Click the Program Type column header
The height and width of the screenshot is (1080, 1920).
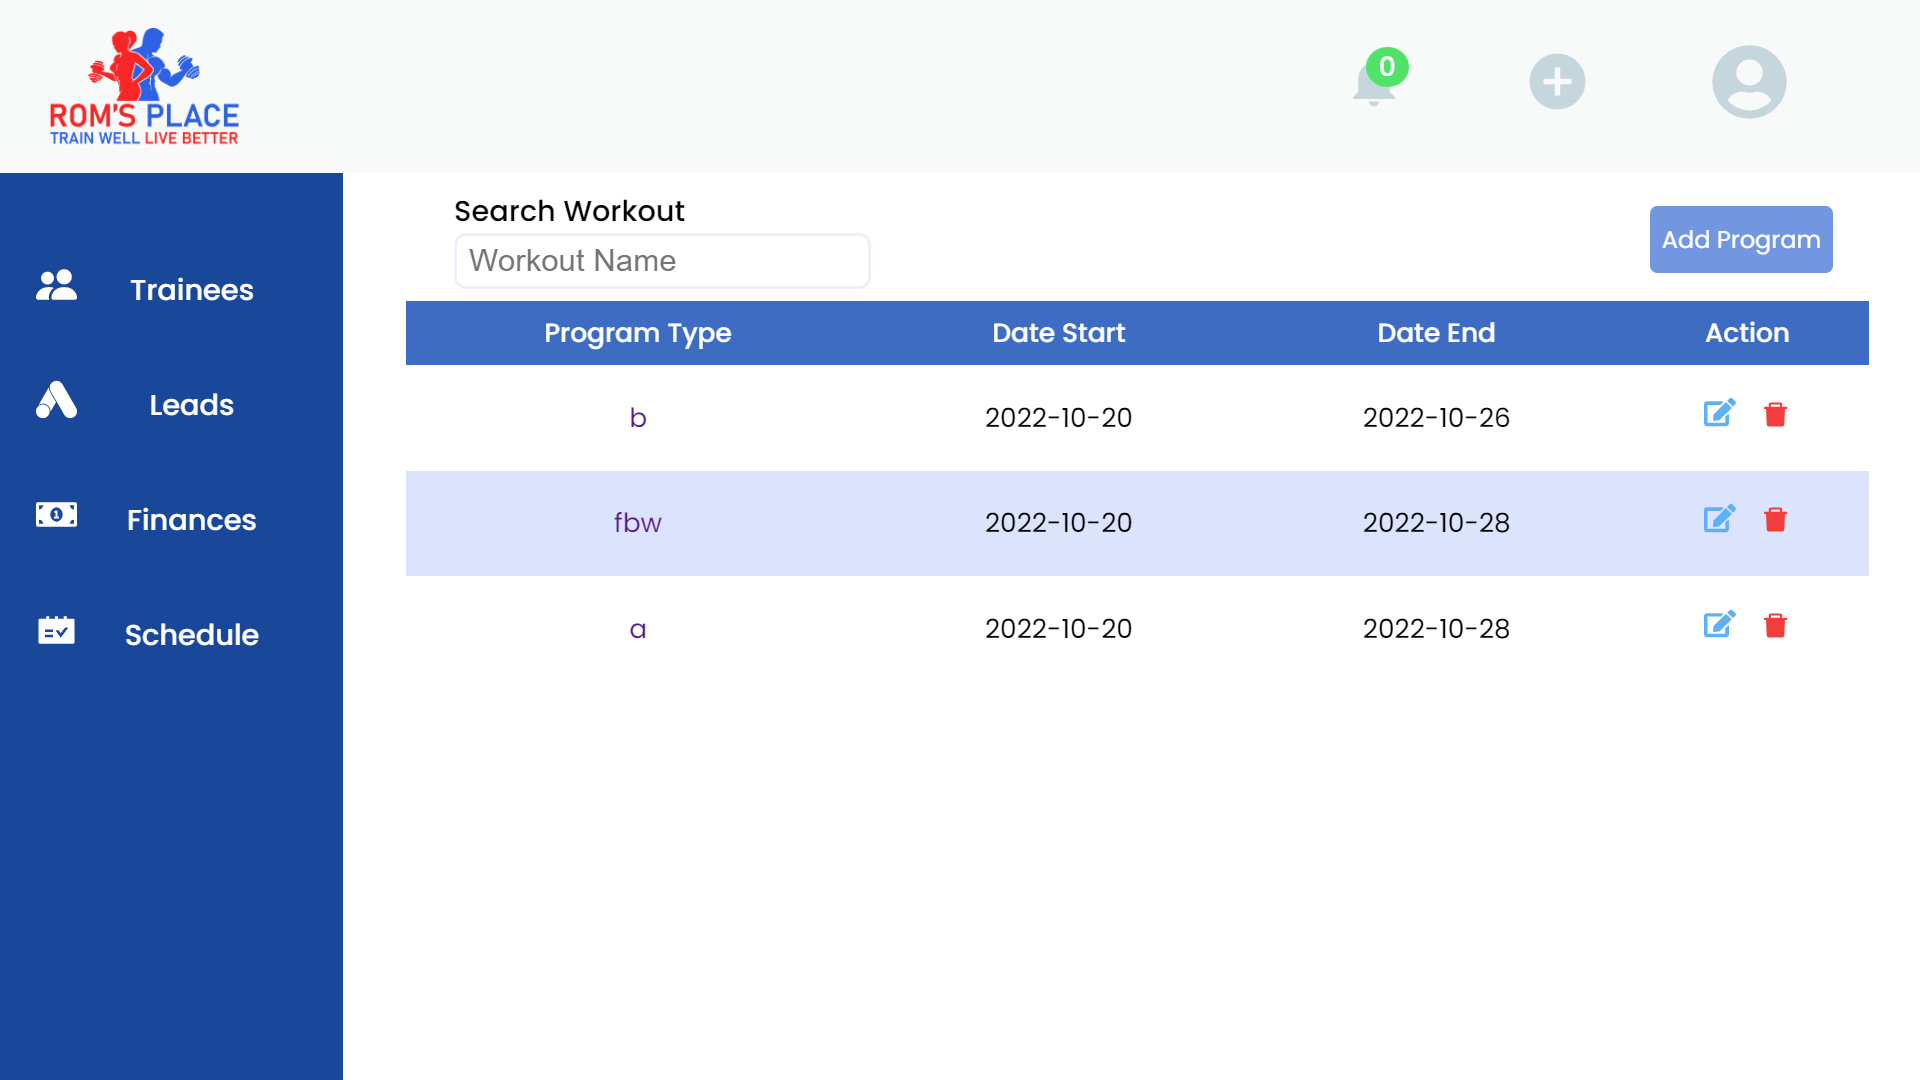[x=637, y=331]
